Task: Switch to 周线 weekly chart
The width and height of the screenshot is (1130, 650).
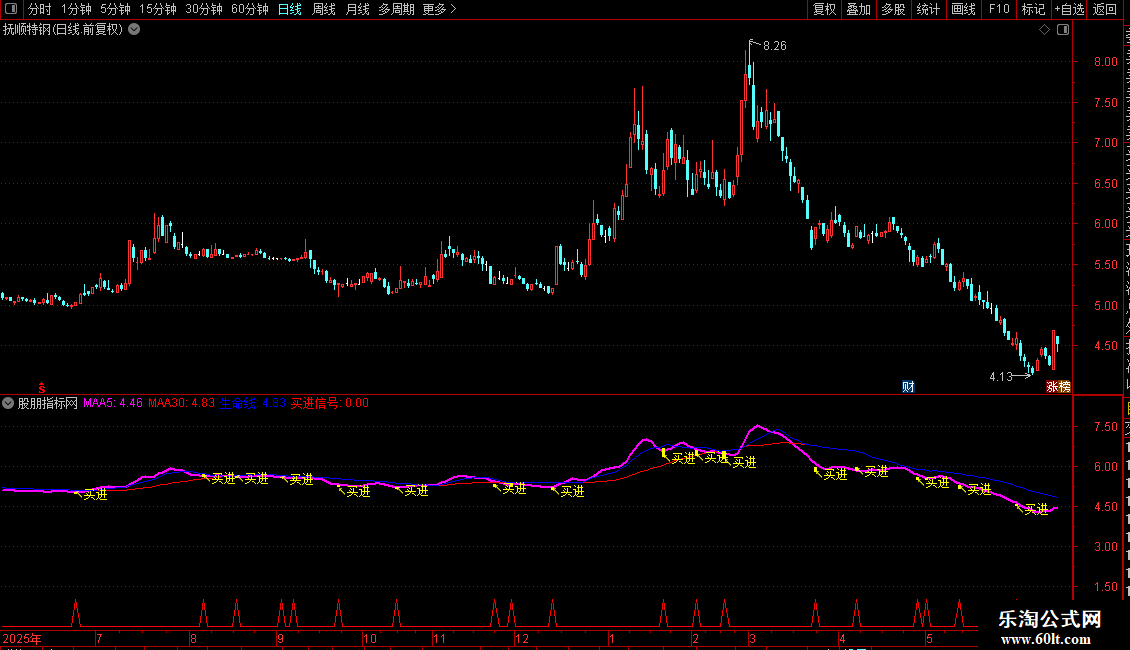Action: tap(324, 9)
